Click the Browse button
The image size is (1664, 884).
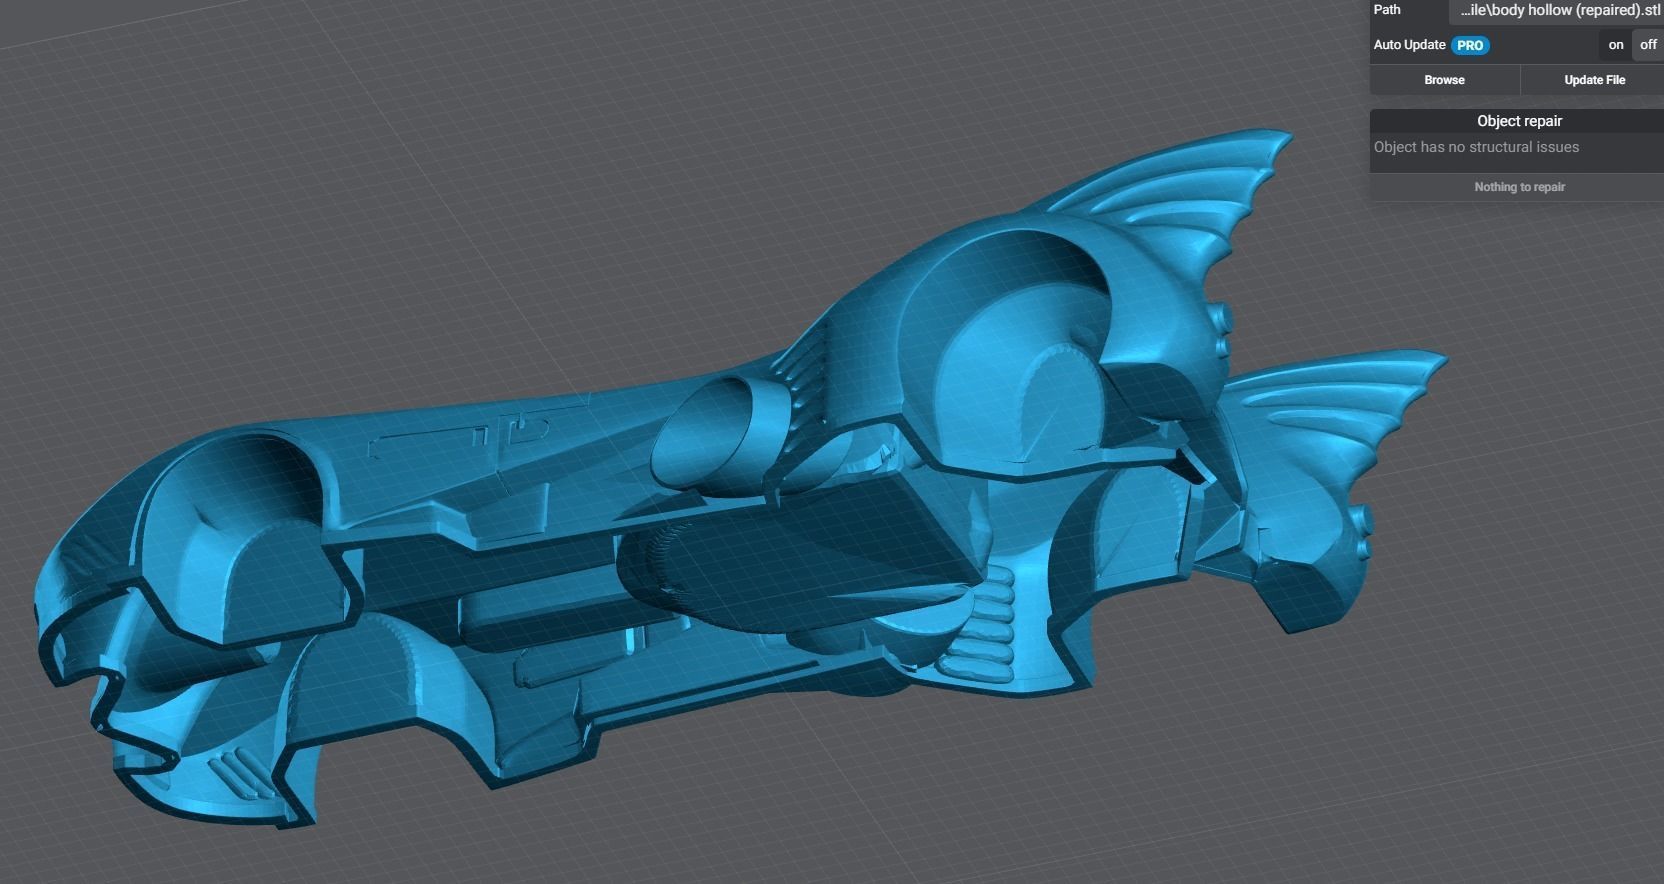coord(1444,80)
